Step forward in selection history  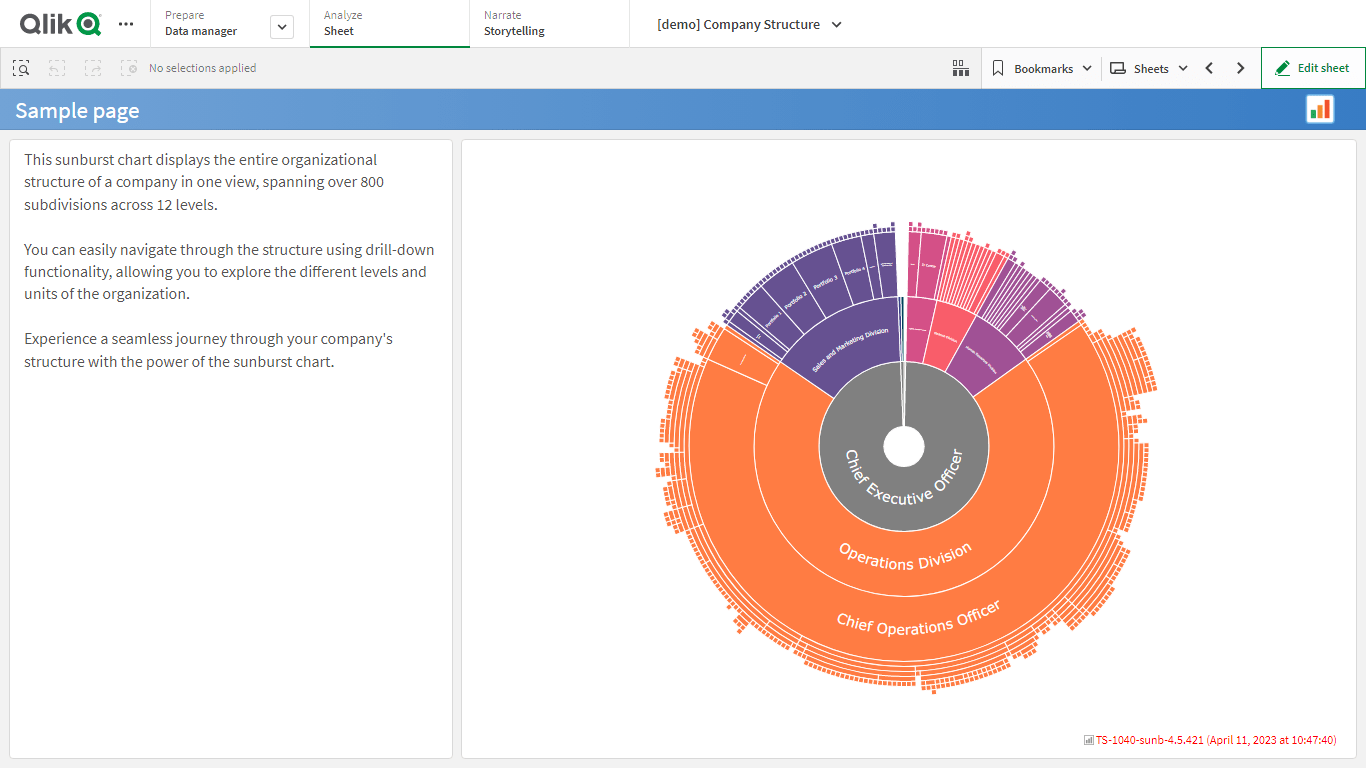[92, 67]
